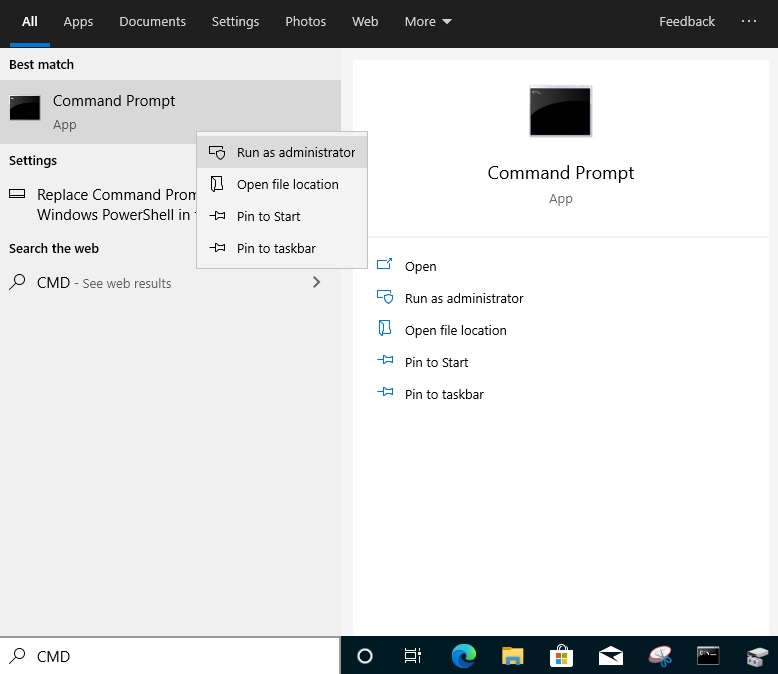Switch to the Documents search tab

pos(152,22)
